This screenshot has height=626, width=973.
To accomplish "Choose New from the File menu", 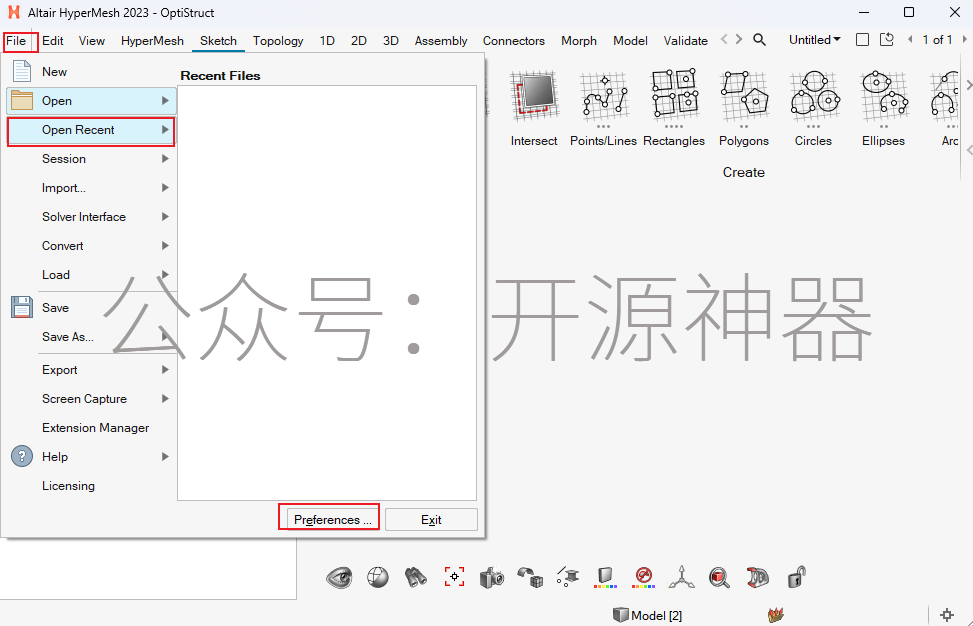I will (x=91, y=71).
